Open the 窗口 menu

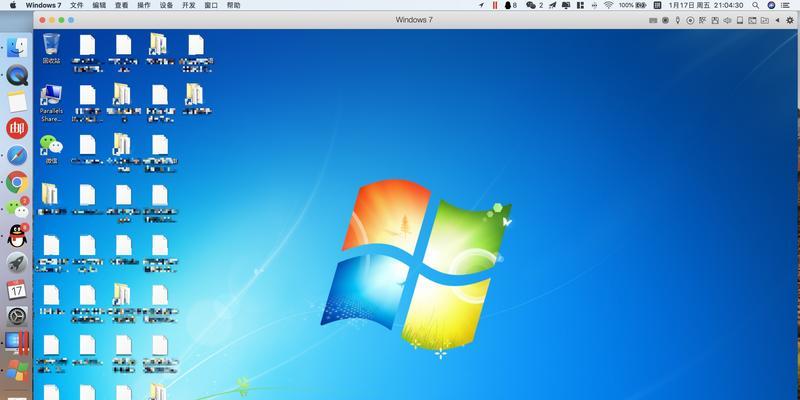[211, 5]
